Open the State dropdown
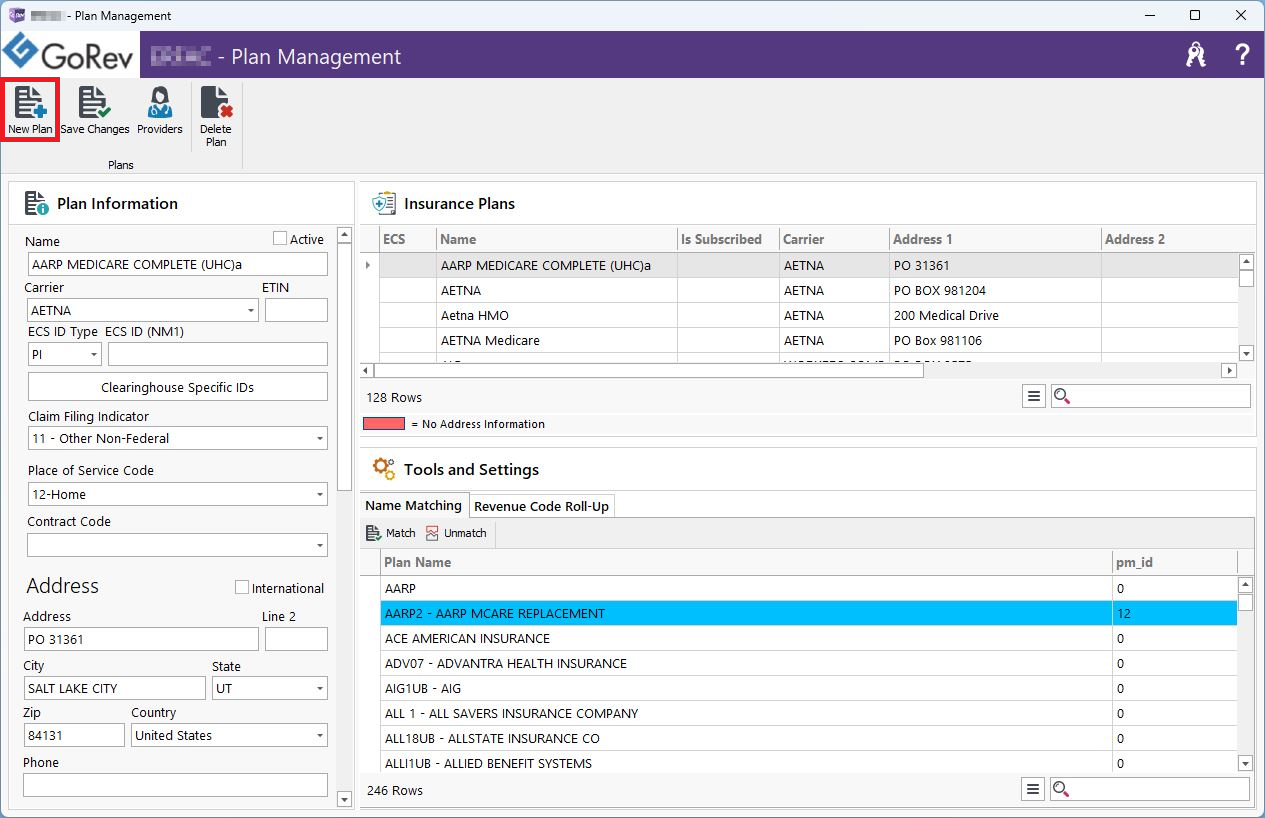Screen dimensions: 1265x818 point(320,688)
